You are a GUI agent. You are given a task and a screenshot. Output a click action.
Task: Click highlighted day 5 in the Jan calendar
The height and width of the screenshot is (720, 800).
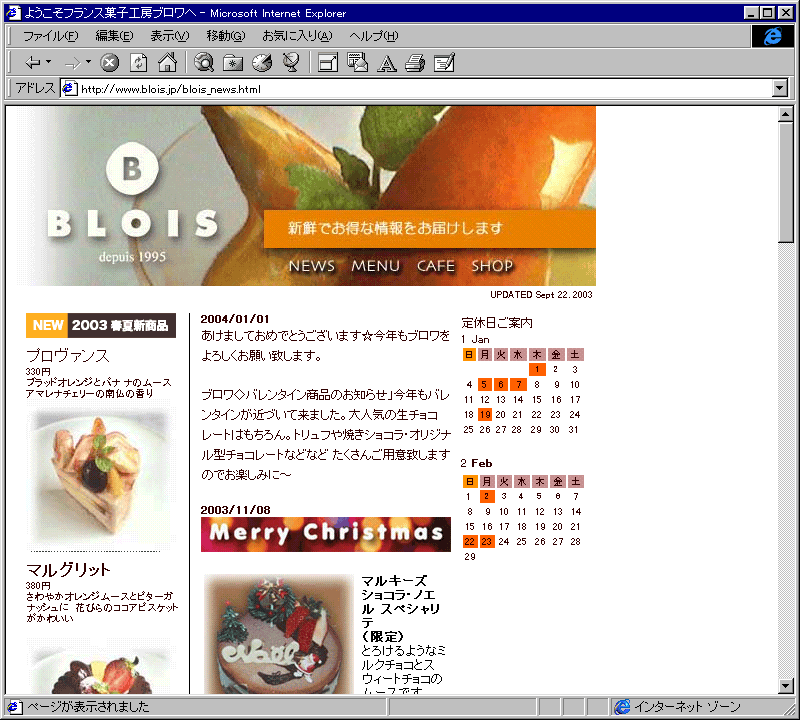[485, 384]
